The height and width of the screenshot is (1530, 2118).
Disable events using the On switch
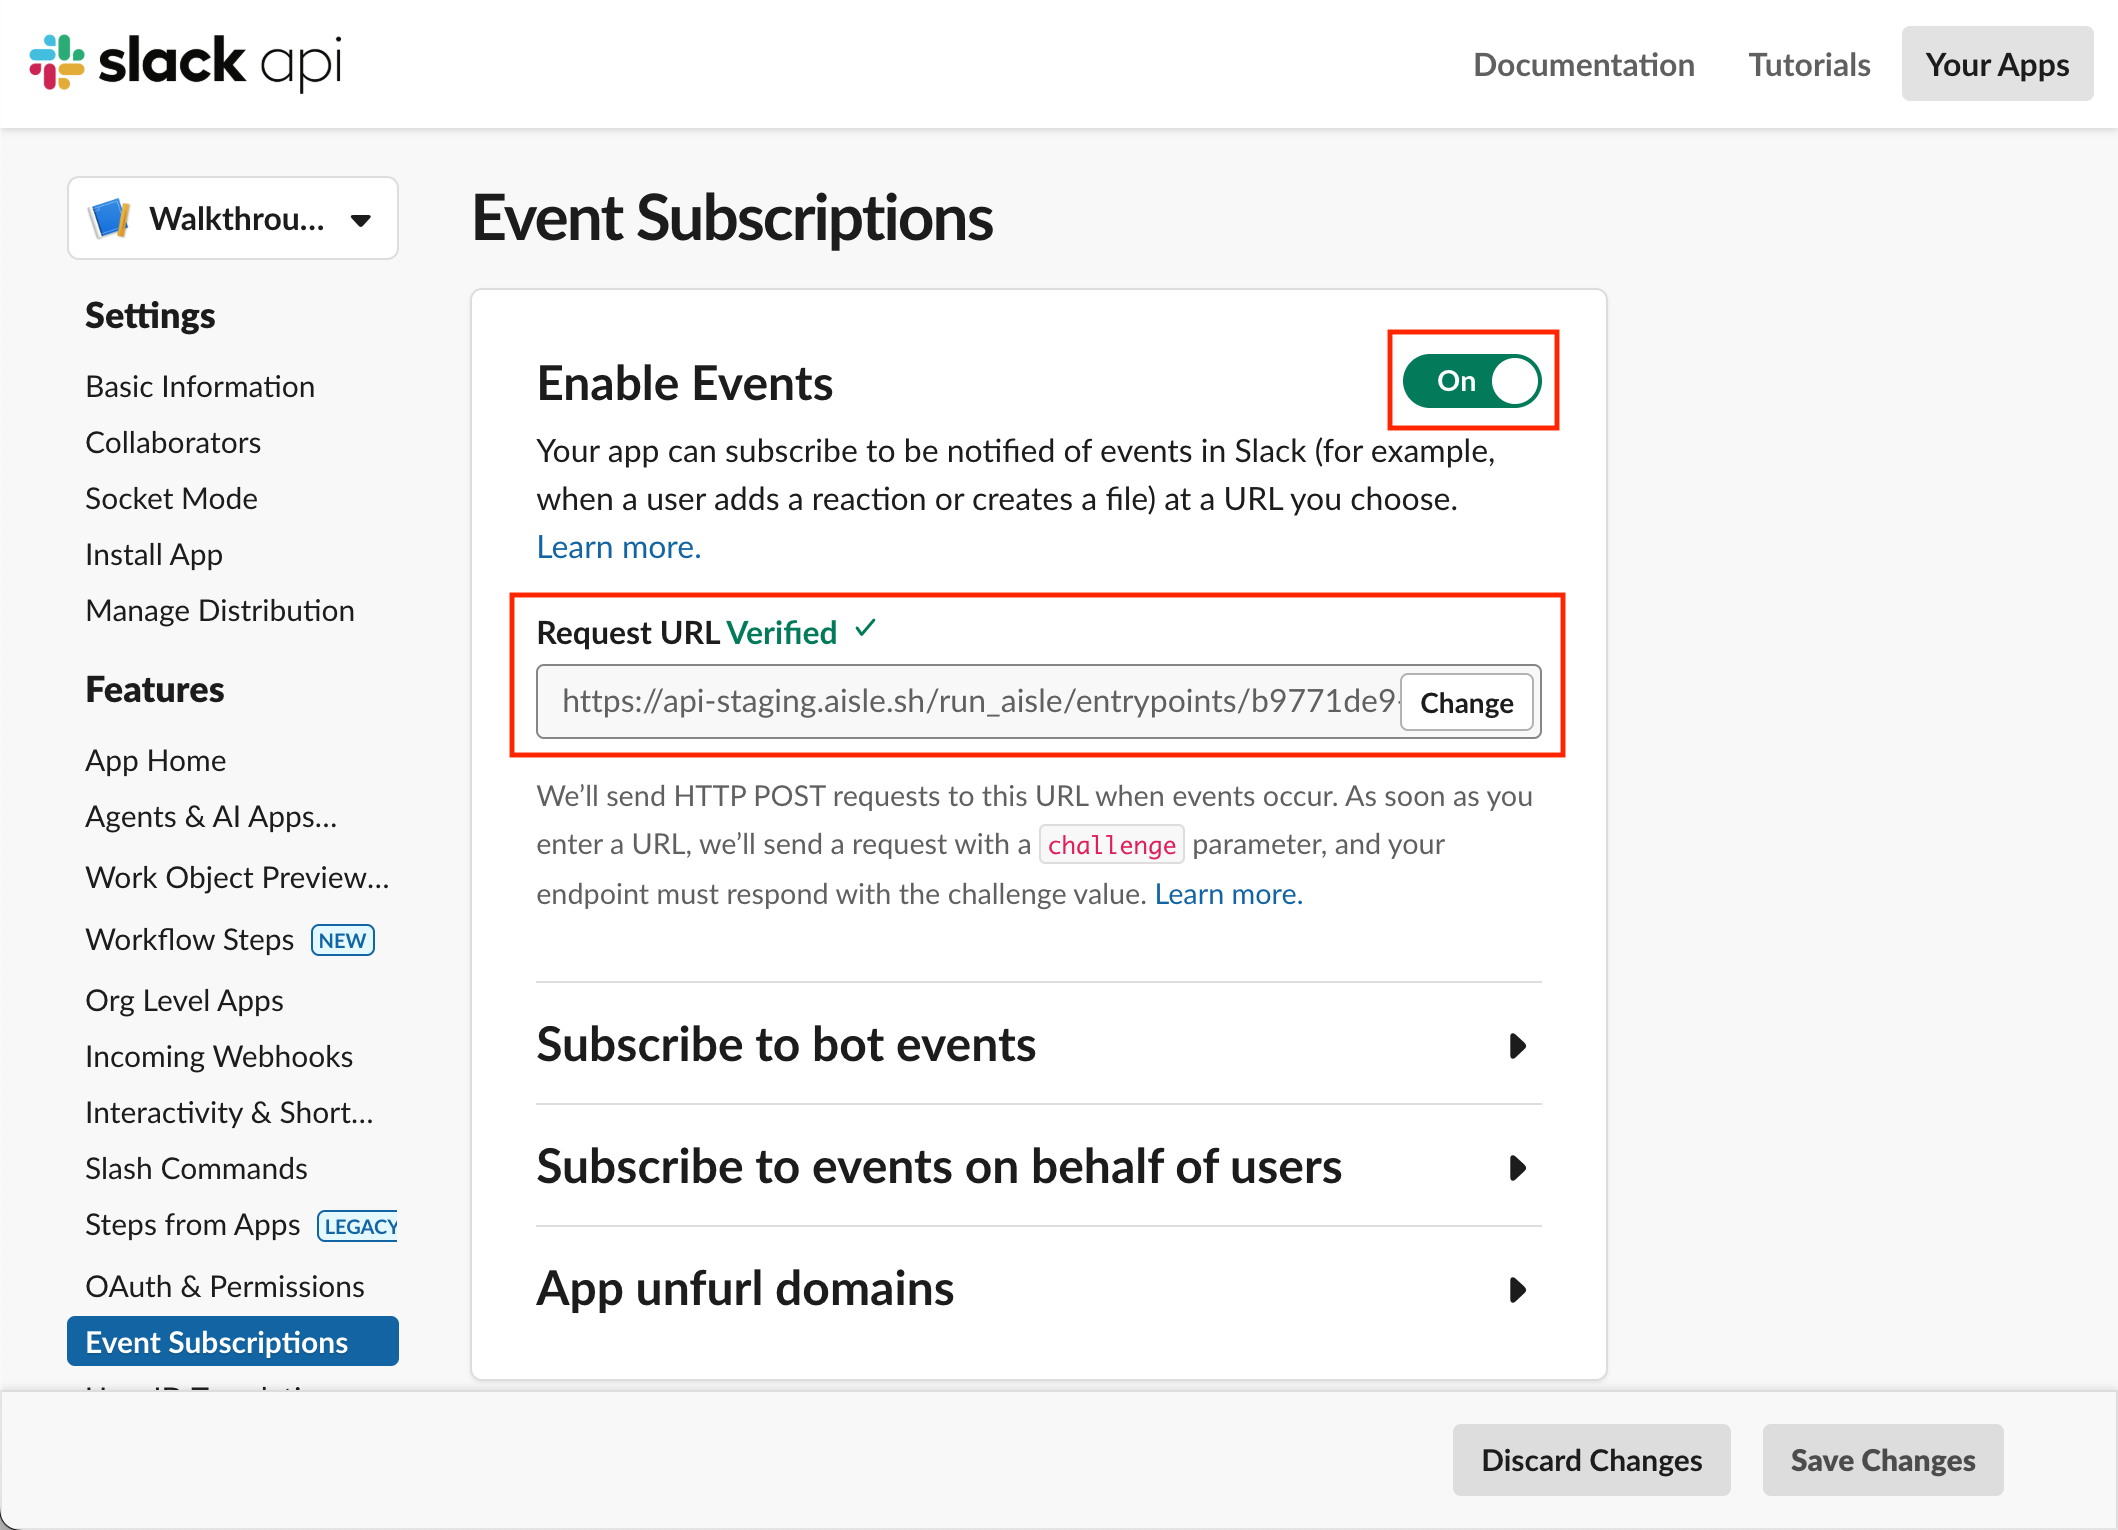coord(1471,381)
